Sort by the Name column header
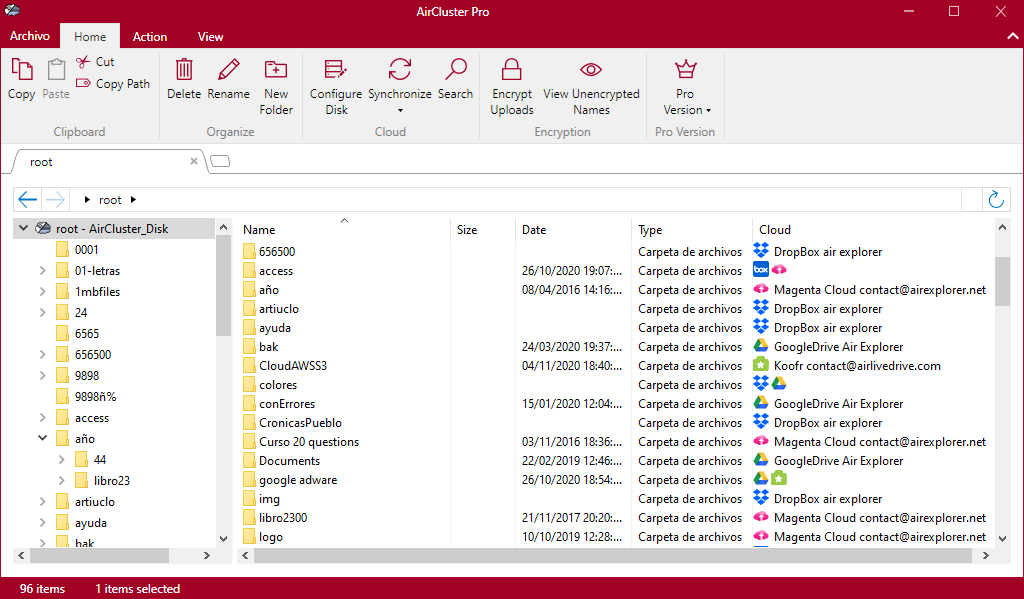This screenshot has height=599, width=1024. coord(259,230)
